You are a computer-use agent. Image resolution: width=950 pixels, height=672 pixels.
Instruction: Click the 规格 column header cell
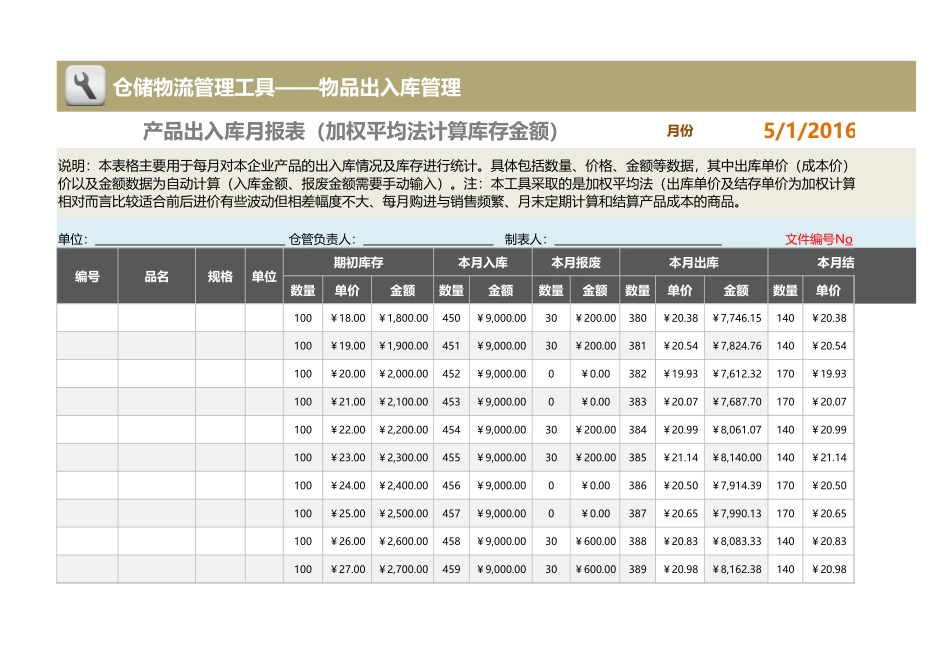220,277
